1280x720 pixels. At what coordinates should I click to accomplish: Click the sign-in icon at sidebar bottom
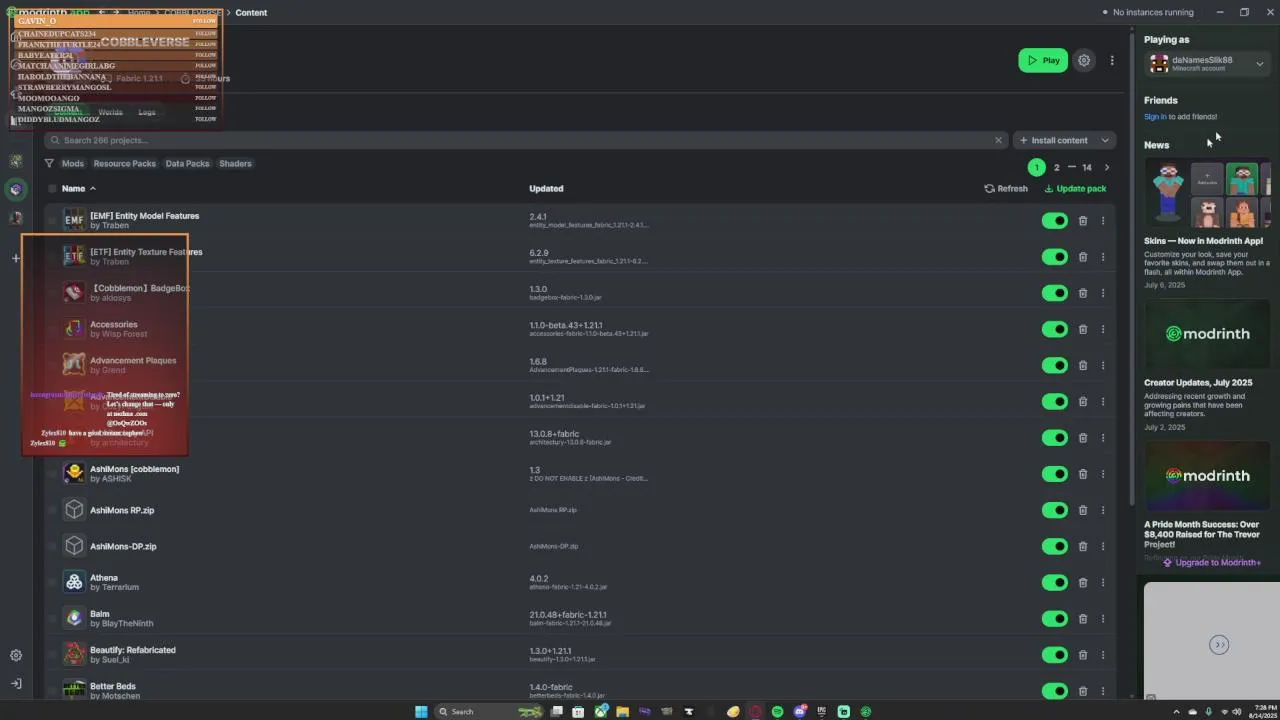[x=16, y=684]
